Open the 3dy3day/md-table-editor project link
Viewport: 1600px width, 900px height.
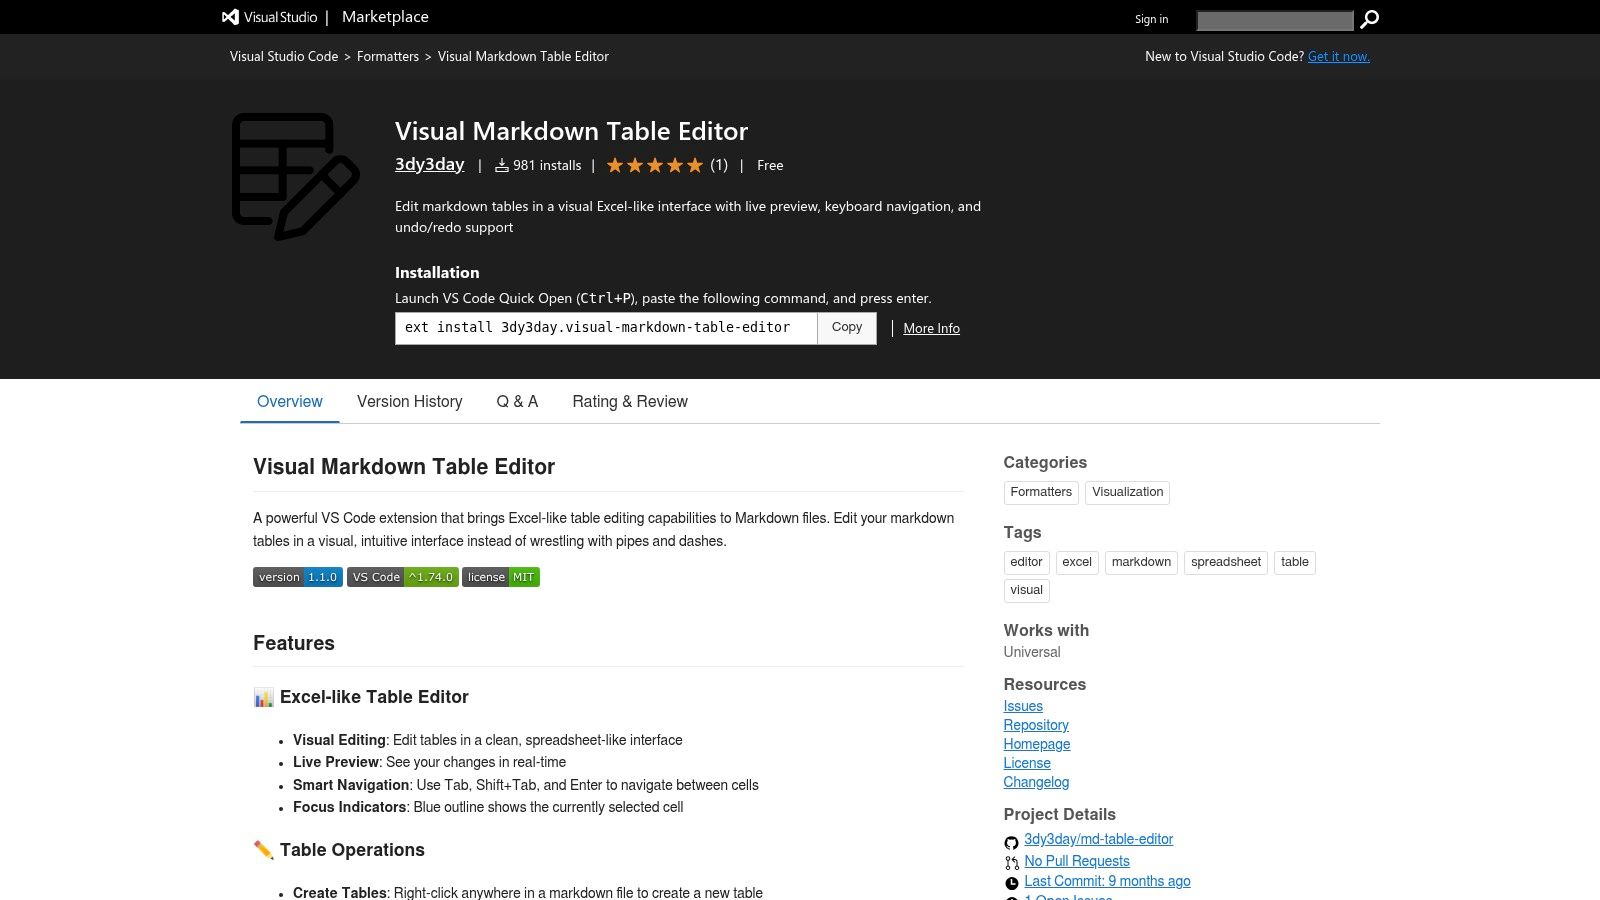tap(1098, 839)
